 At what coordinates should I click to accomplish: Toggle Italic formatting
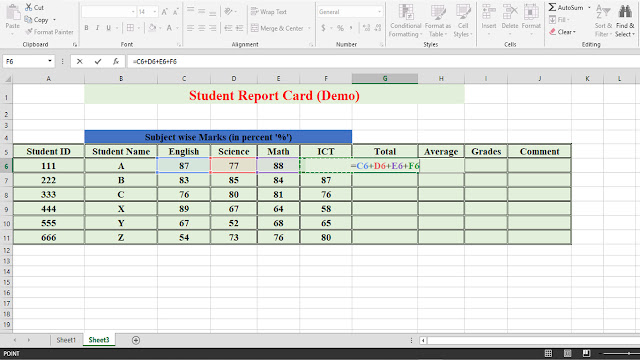click(97, 28)
